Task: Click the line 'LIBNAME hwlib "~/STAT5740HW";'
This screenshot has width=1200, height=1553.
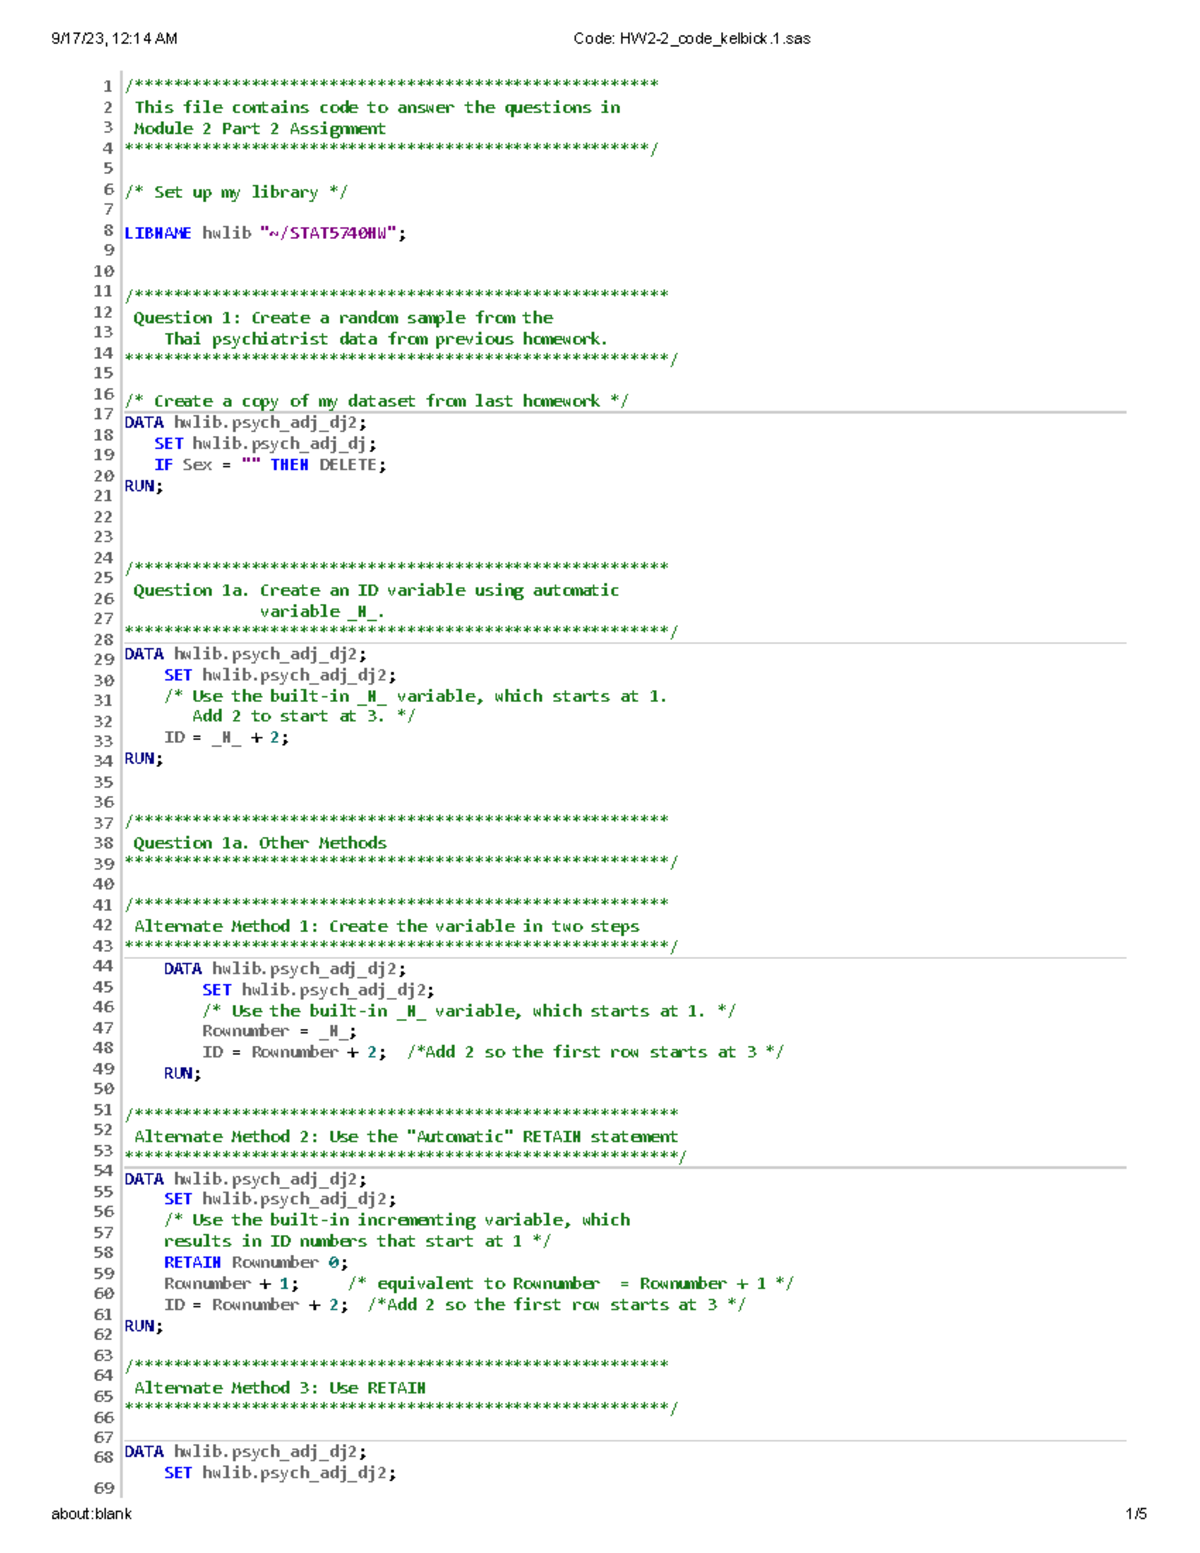Action: (265, 233)
